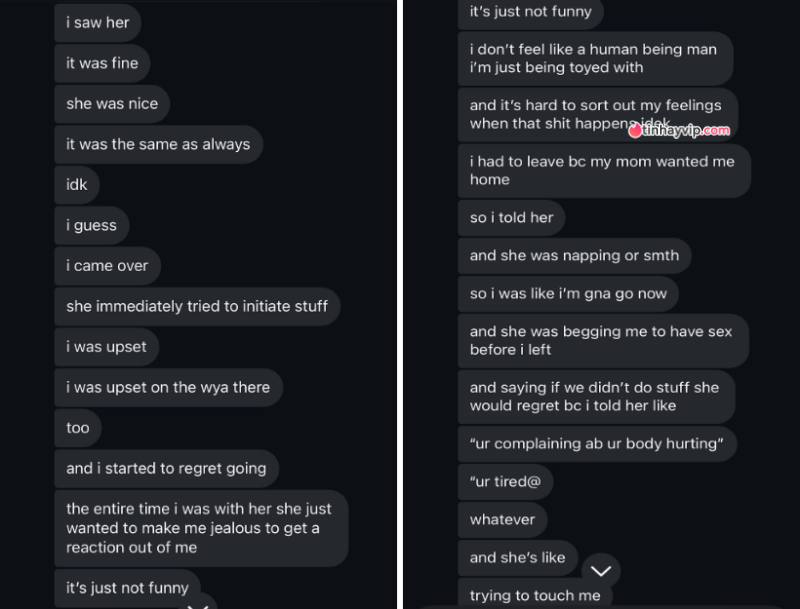Click the "she was nice" message bubble
This screenshot has height=609, width=800.
tap(112, 104)
